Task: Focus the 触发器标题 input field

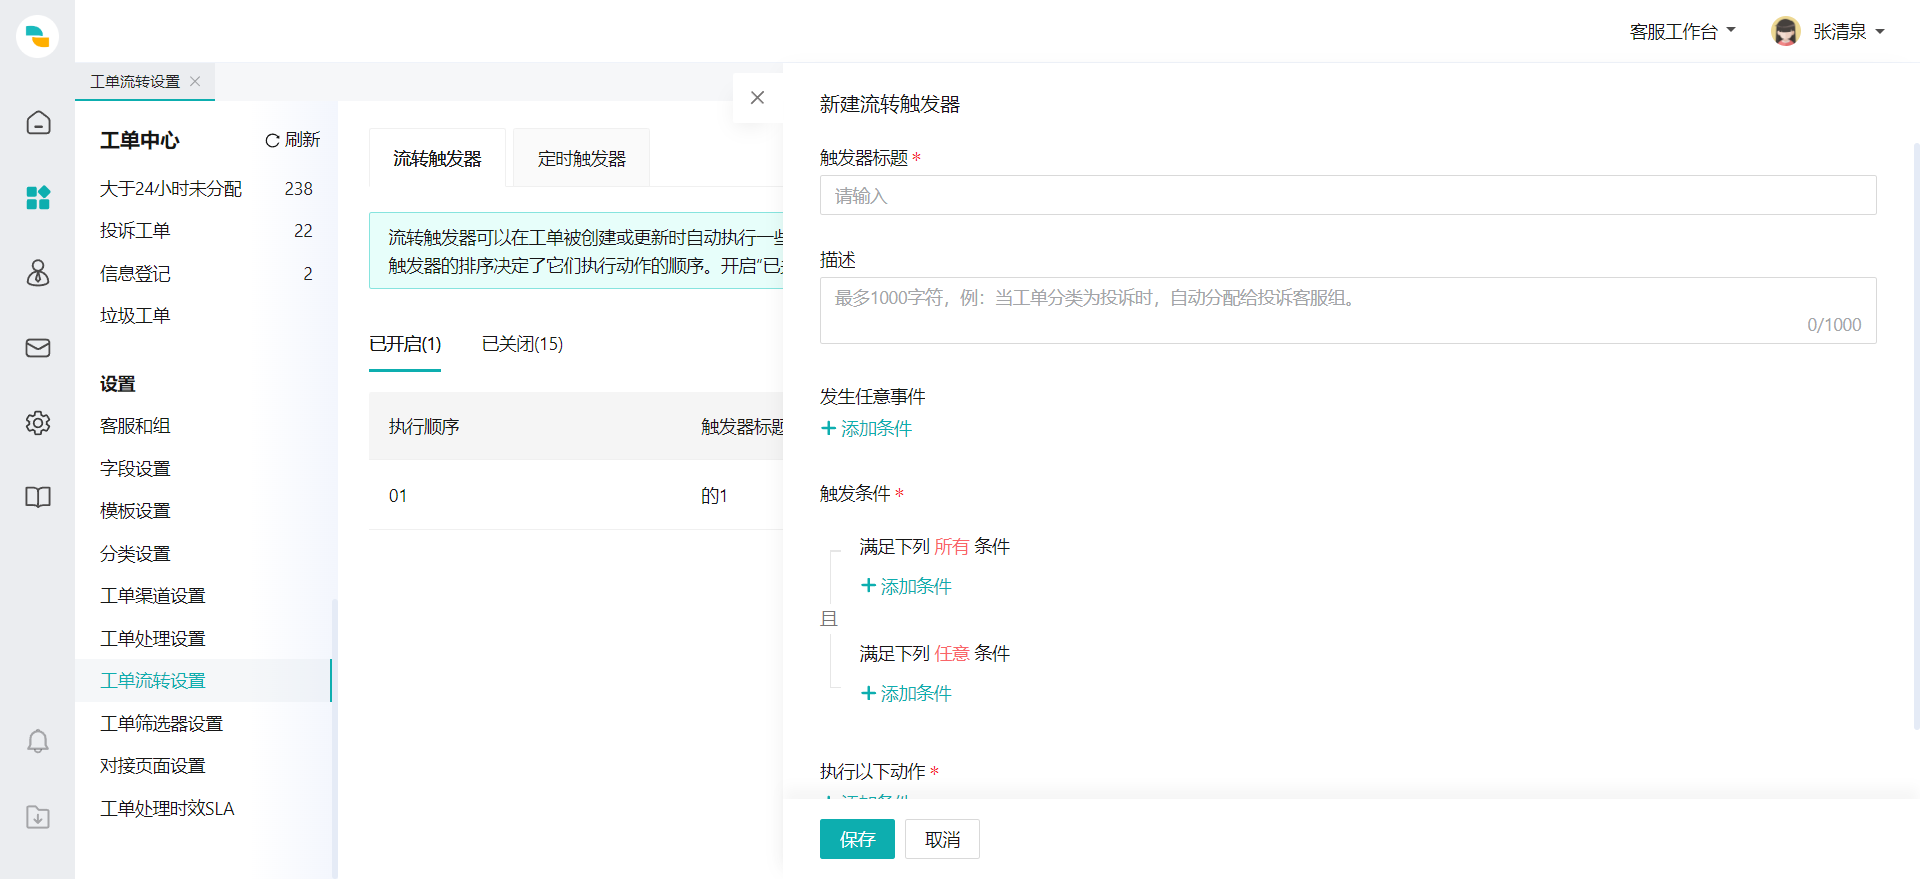Action: click(1348, 195)
